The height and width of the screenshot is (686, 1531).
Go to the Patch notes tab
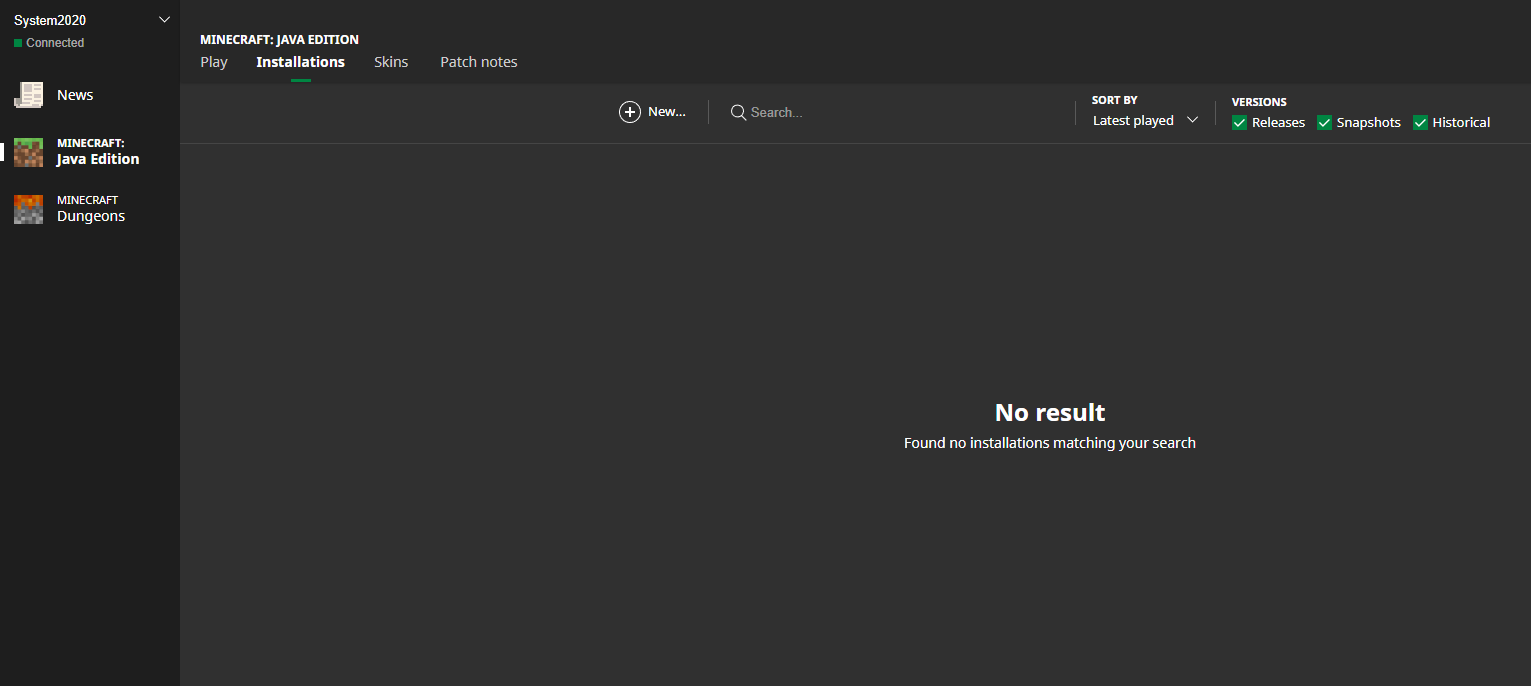[479, 62]
